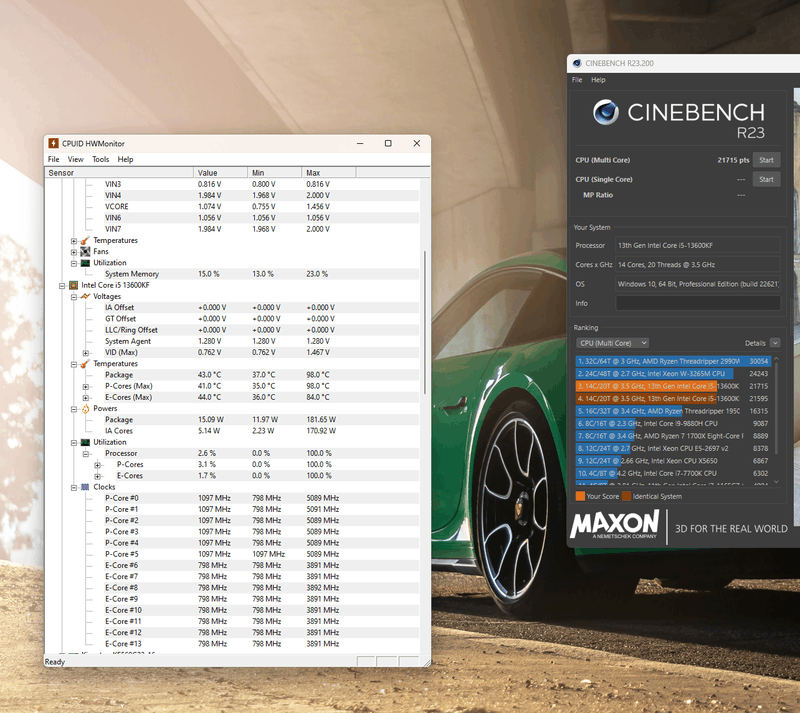Click the Sensor column header
Screen dimensions: 800x713
pyautogui.click(x=119, y=173)
